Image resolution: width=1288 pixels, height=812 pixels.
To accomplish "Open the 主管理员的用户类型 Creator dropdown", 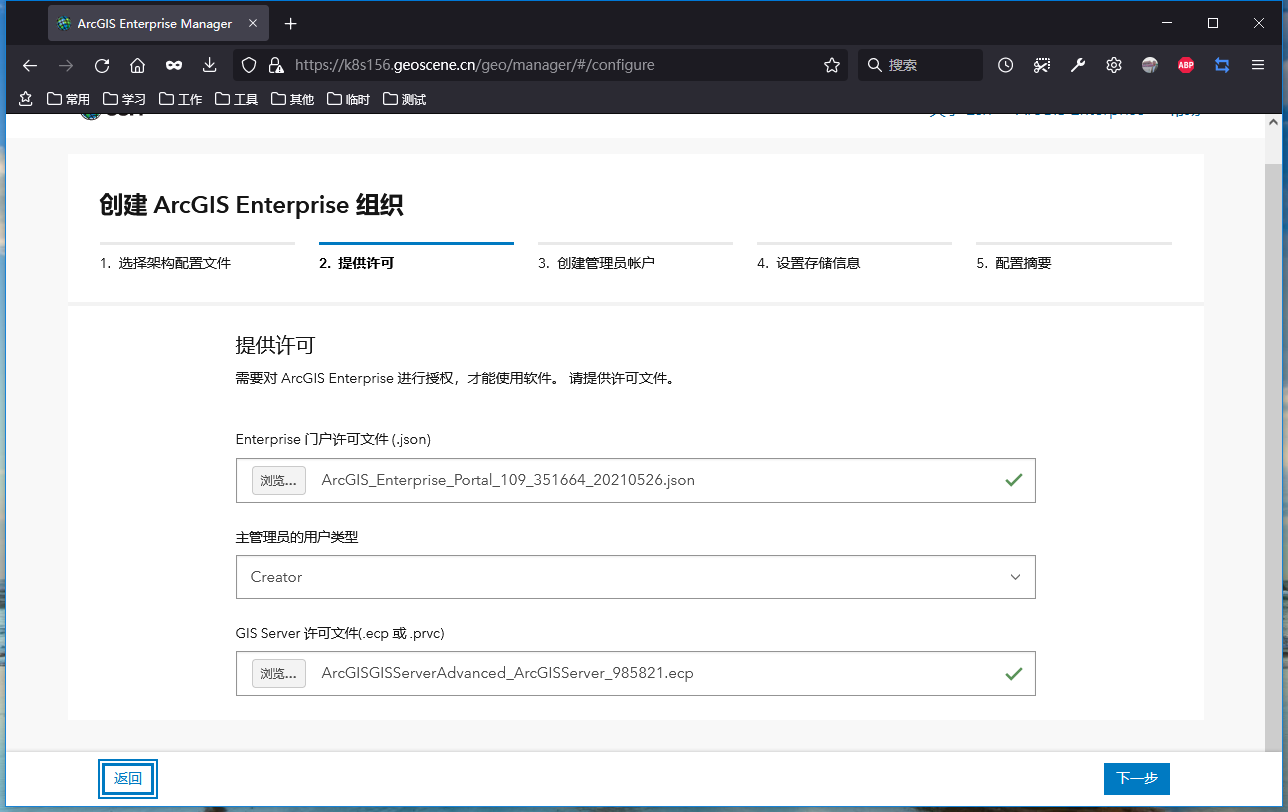I will [x=636, y=577].
